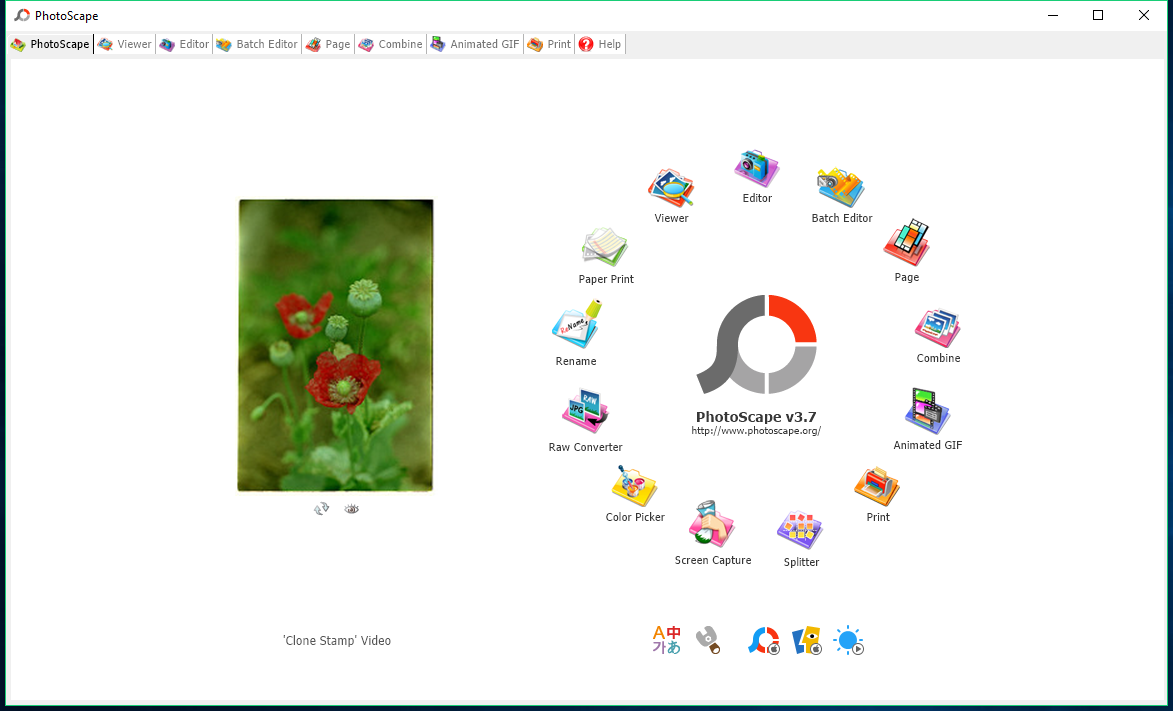Switch to the Print tab in the top bar

tap(549, 44)
